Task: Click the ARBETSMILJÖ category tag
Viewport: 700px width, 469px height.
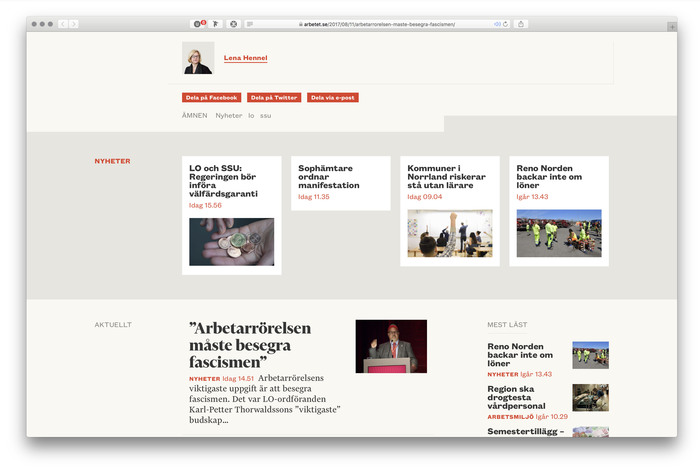Action: (x=510, y=417)
